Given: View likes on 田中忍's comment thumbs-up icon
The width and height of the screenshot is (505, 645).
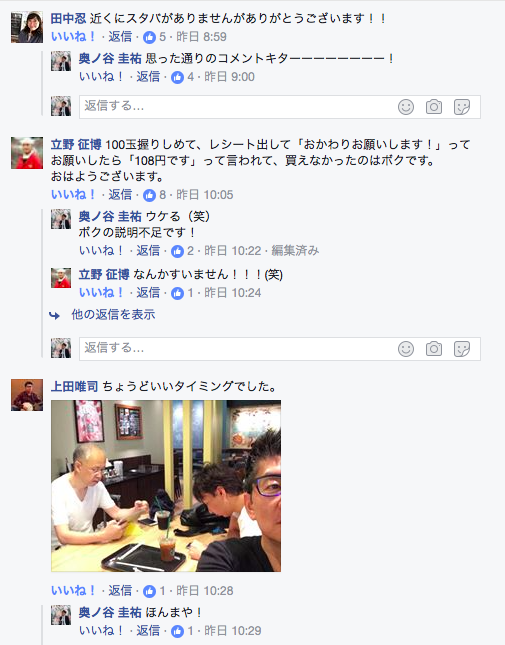Looking at the screenshot, I should click(149, 37).
